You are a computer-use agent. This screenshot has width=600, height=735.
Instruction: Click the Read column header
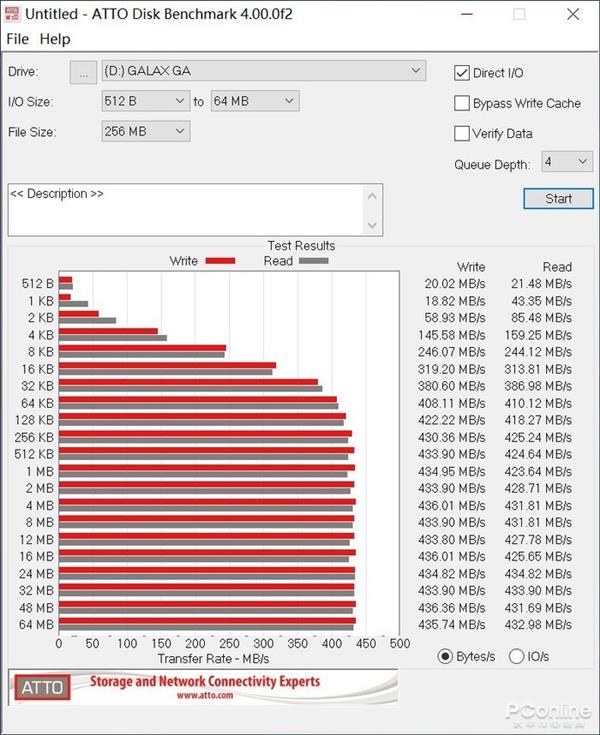[557, 267]
